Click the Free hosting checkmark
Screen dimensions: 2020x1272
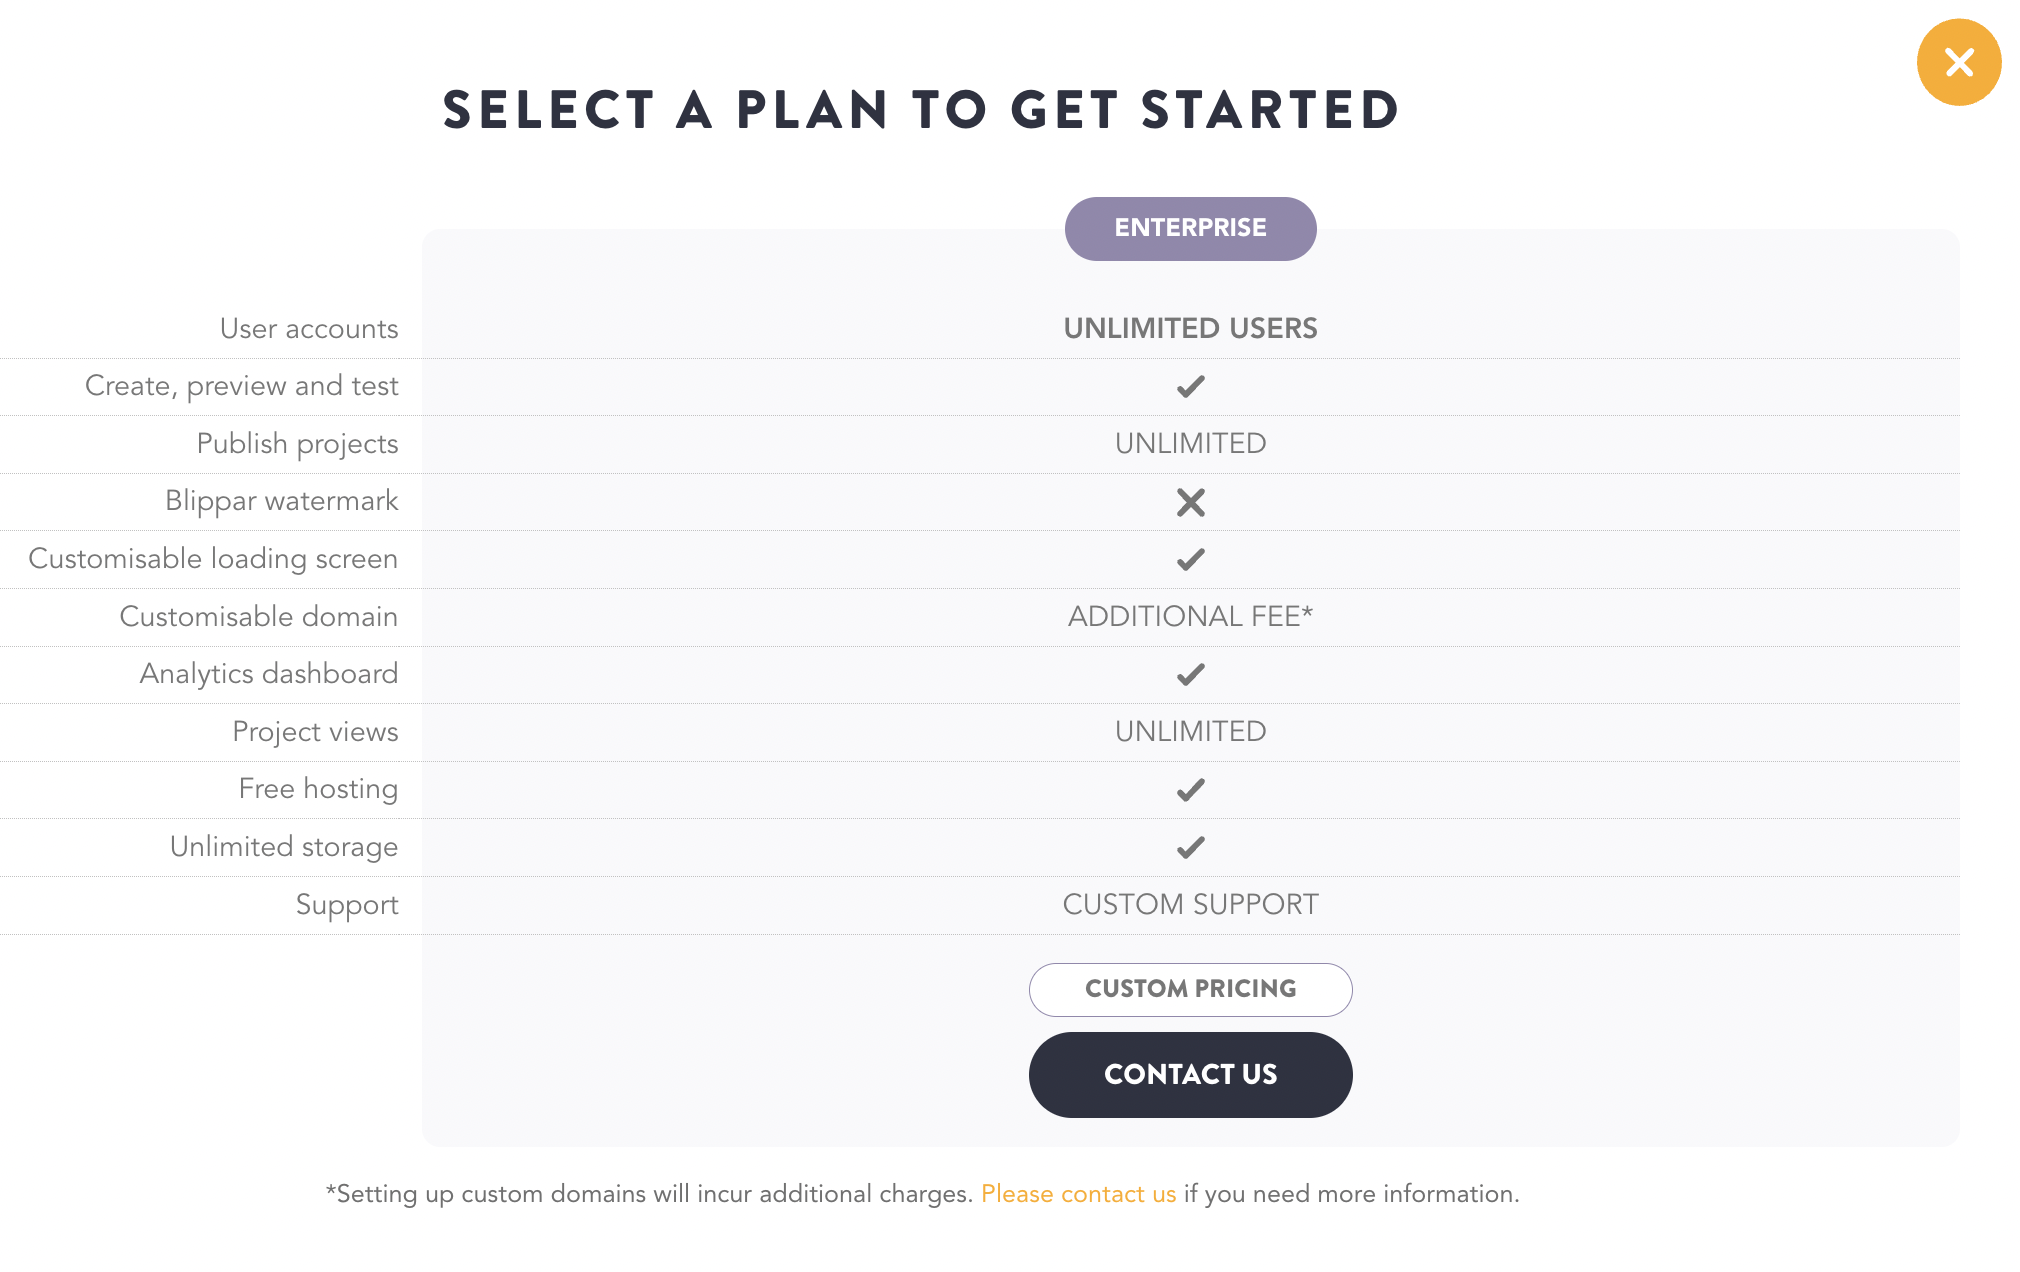coord(1190,790)
